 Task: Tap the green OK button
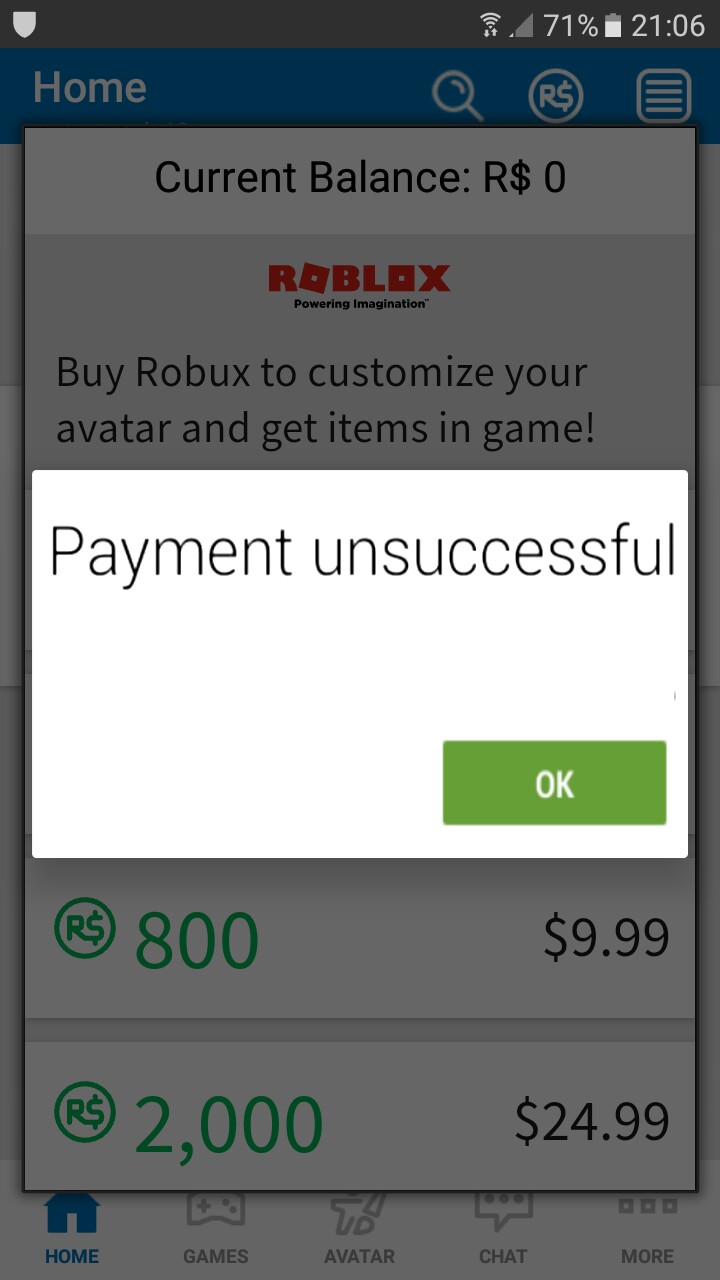coord(554,783)
